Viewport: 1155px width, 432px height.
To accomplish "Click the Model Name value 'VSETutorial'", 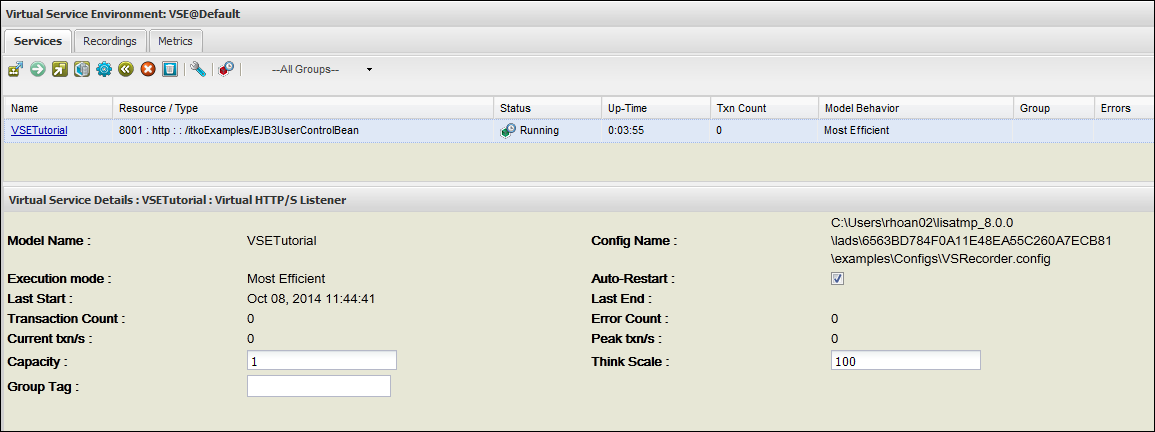I will [x=282, y=240].
